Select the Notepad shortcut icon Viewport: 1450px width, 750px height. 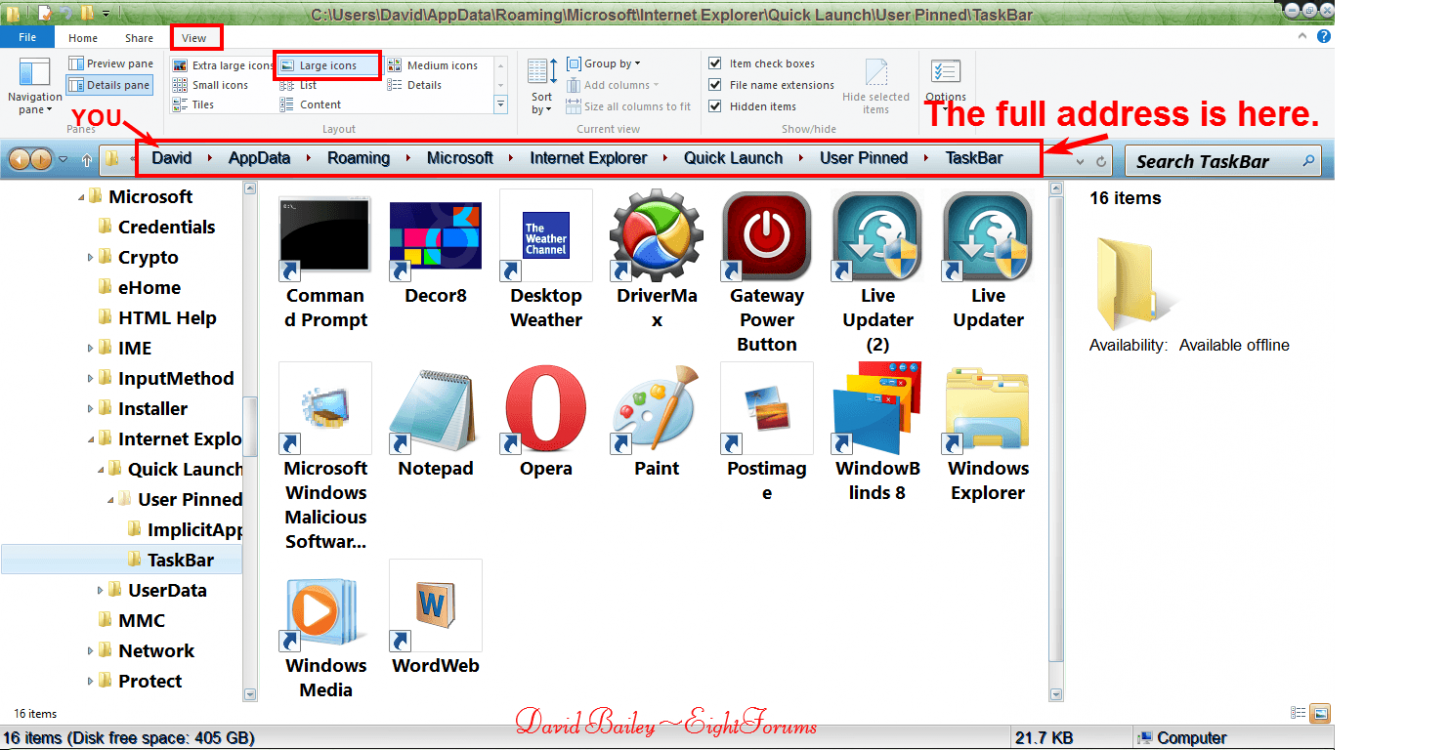(435, 410)
